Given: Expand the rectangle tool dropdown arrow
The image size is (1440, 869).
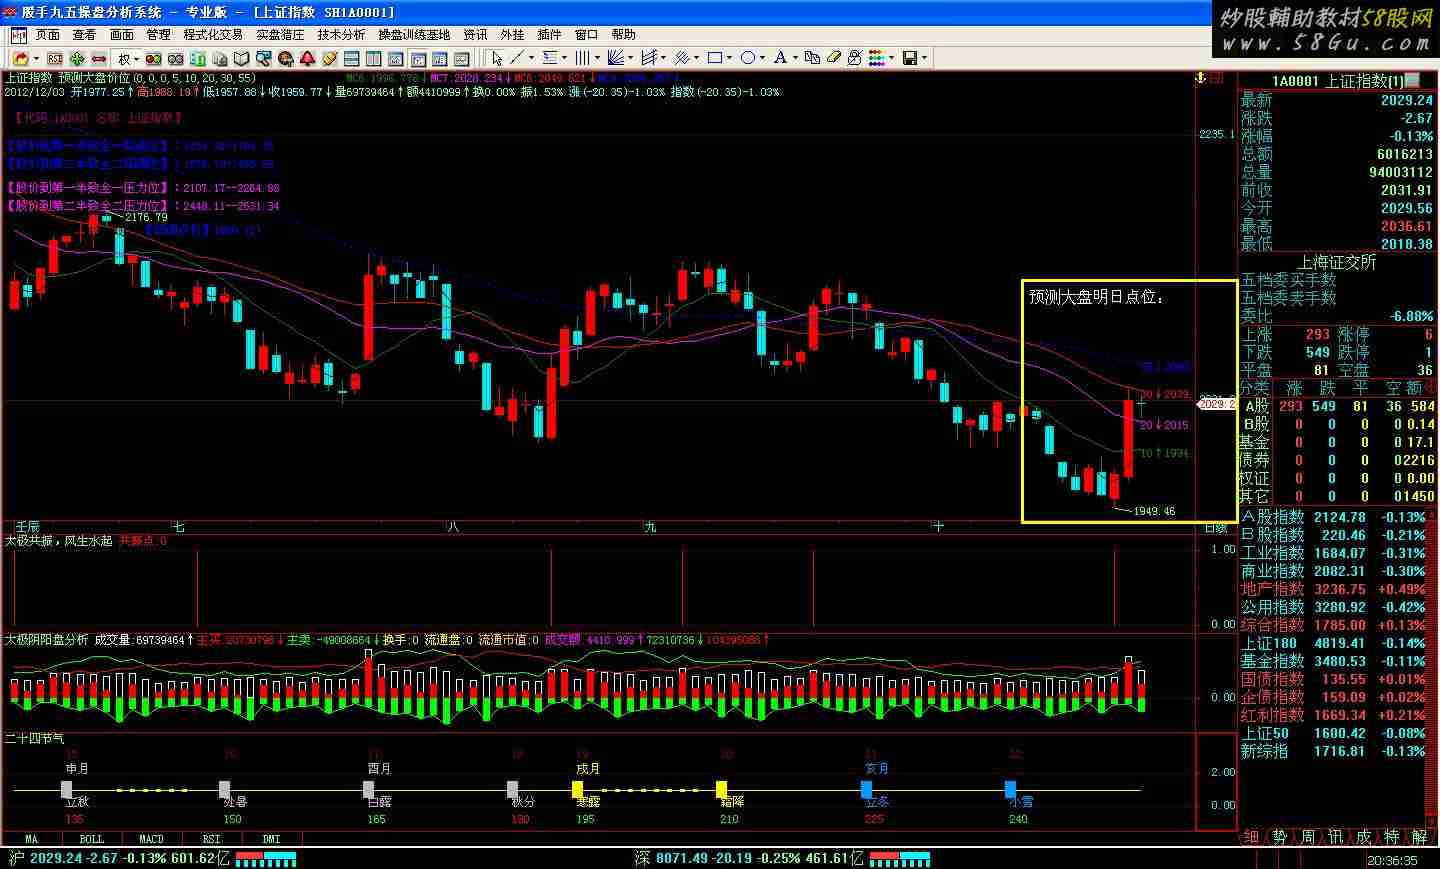Looking at the screenshot, I should [x=729, y=58].
